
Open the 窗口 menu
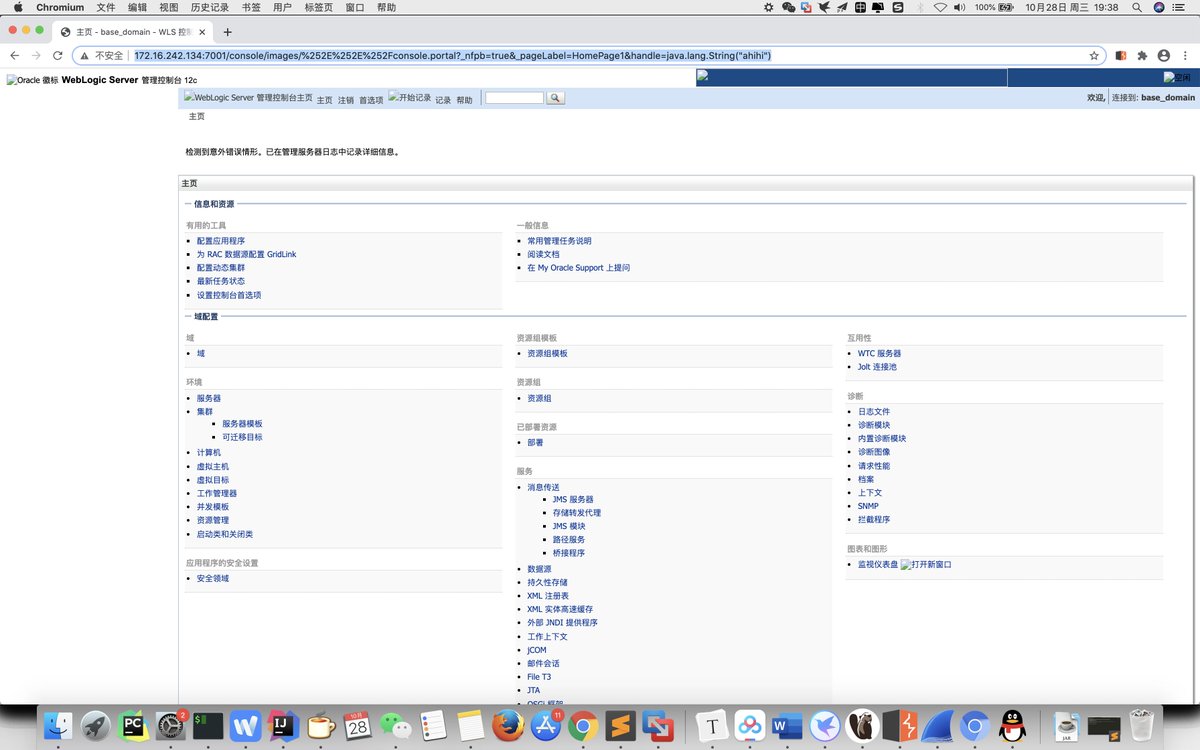(355, 7)
